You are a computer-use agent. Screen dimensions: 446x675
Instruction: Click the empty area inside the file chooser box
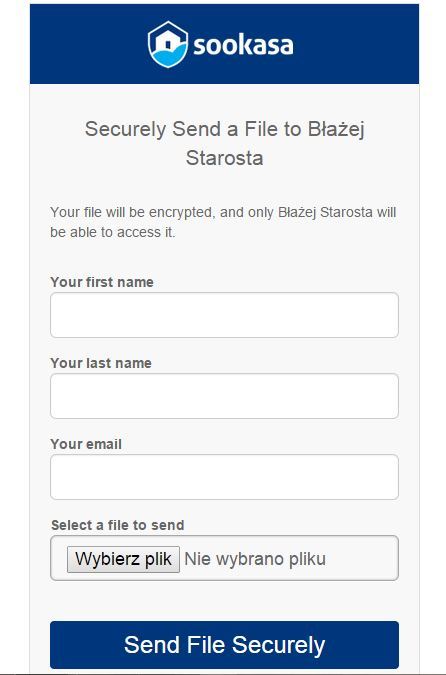(x=362, y=558)
